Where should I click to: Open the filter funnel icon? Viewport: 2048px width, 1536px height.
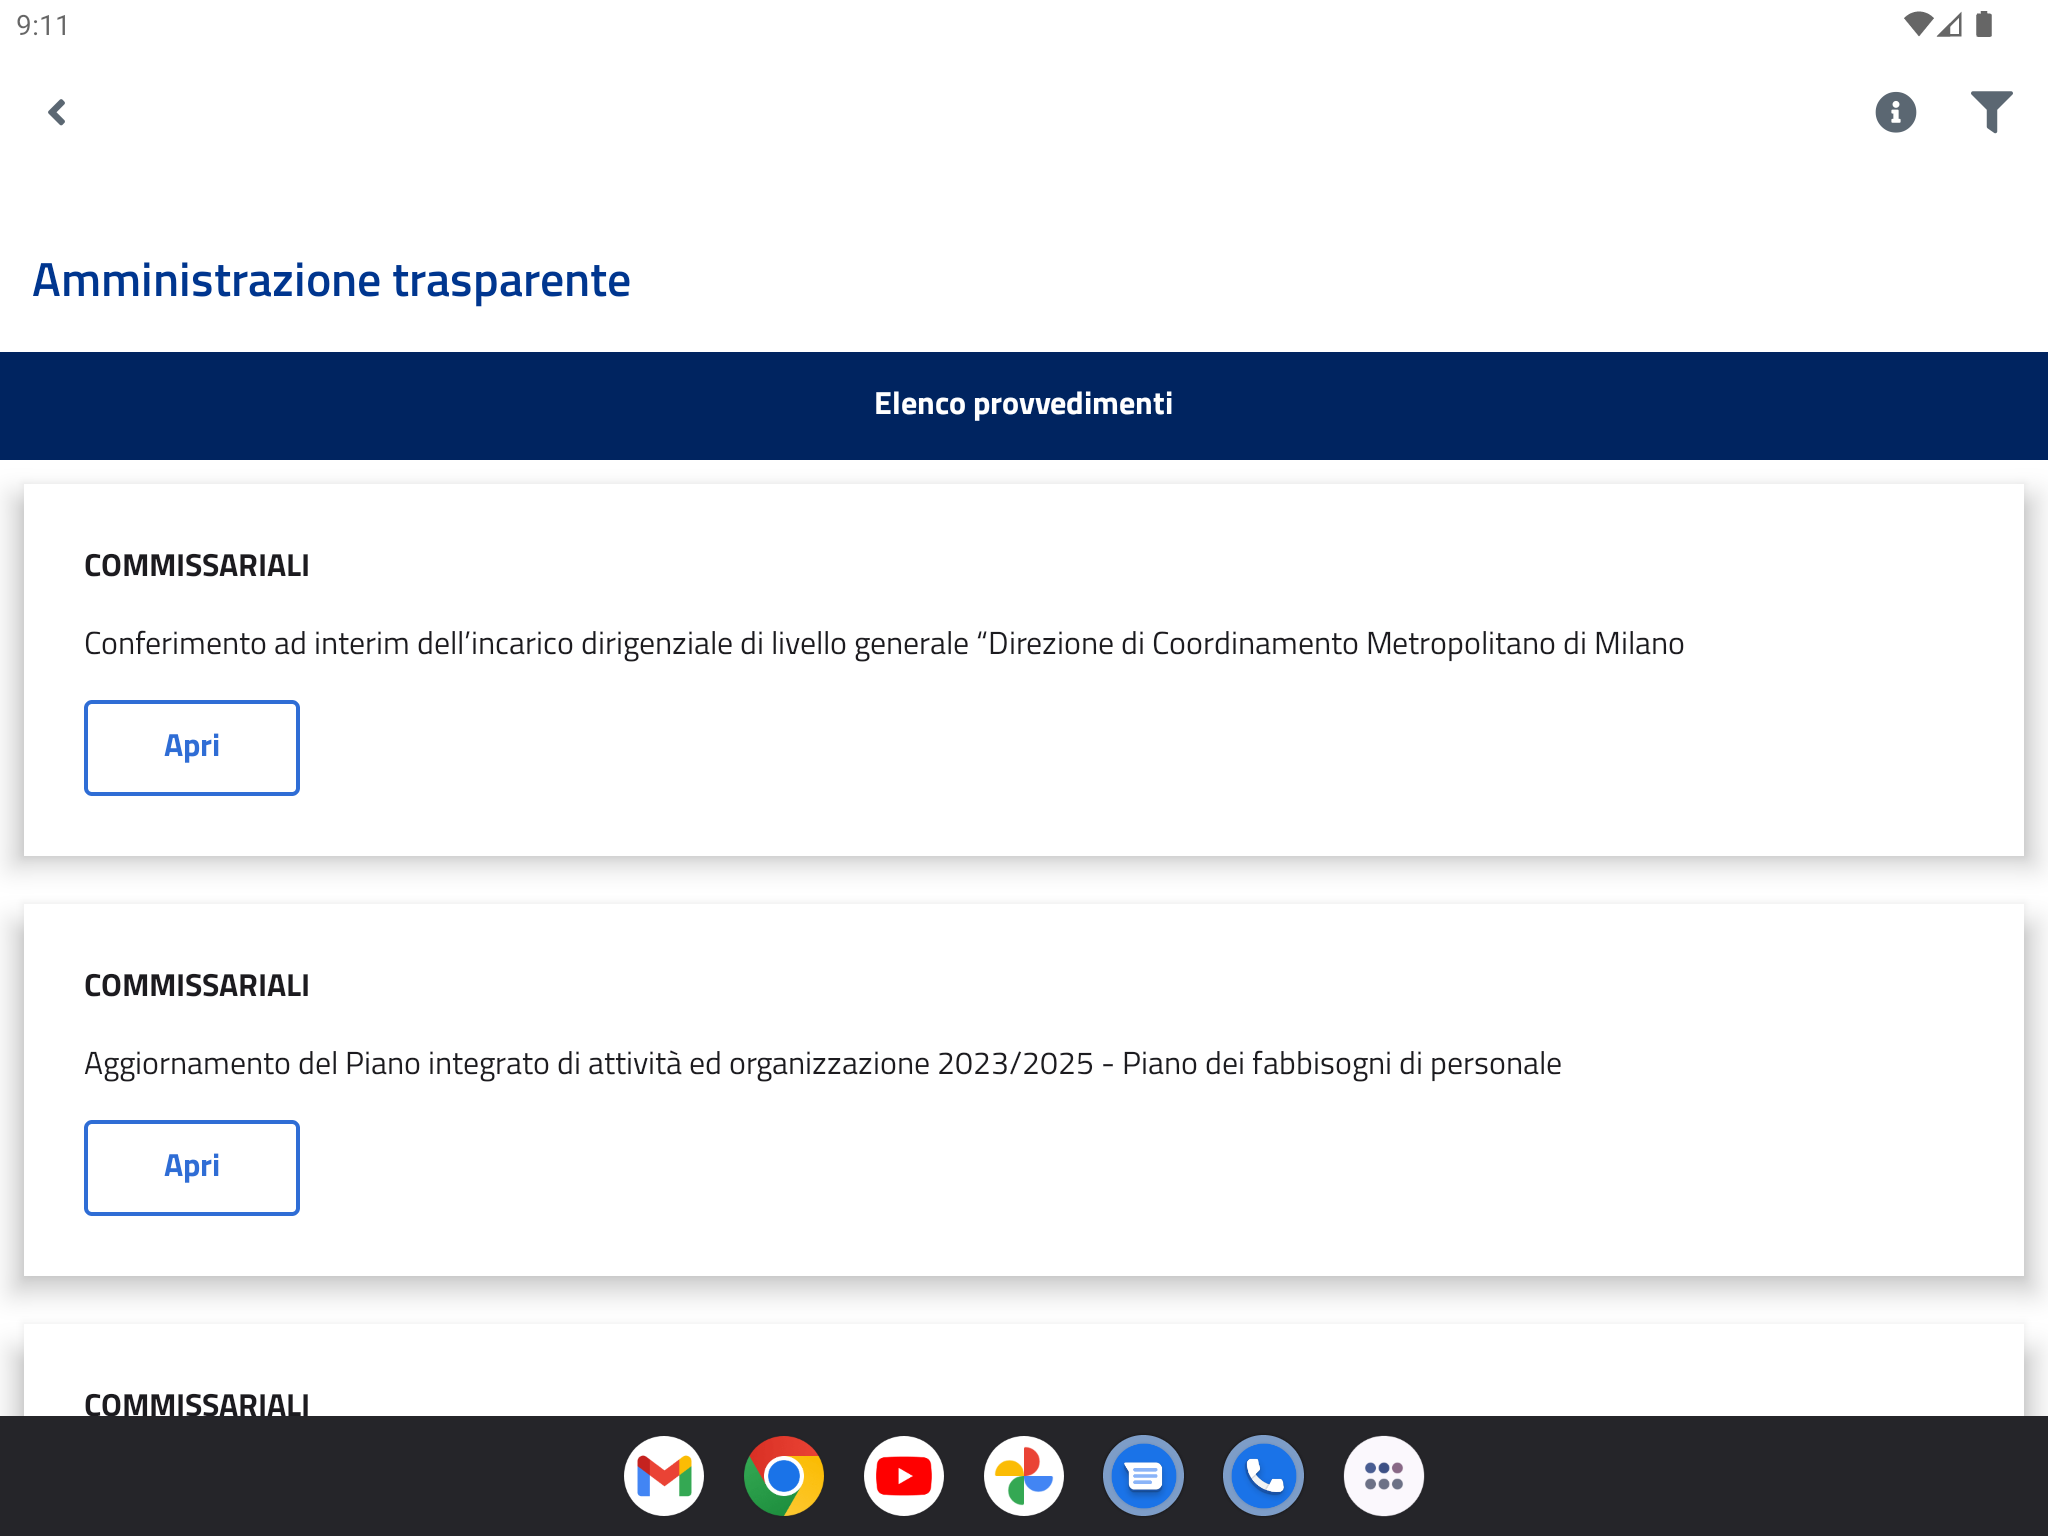1991,112
